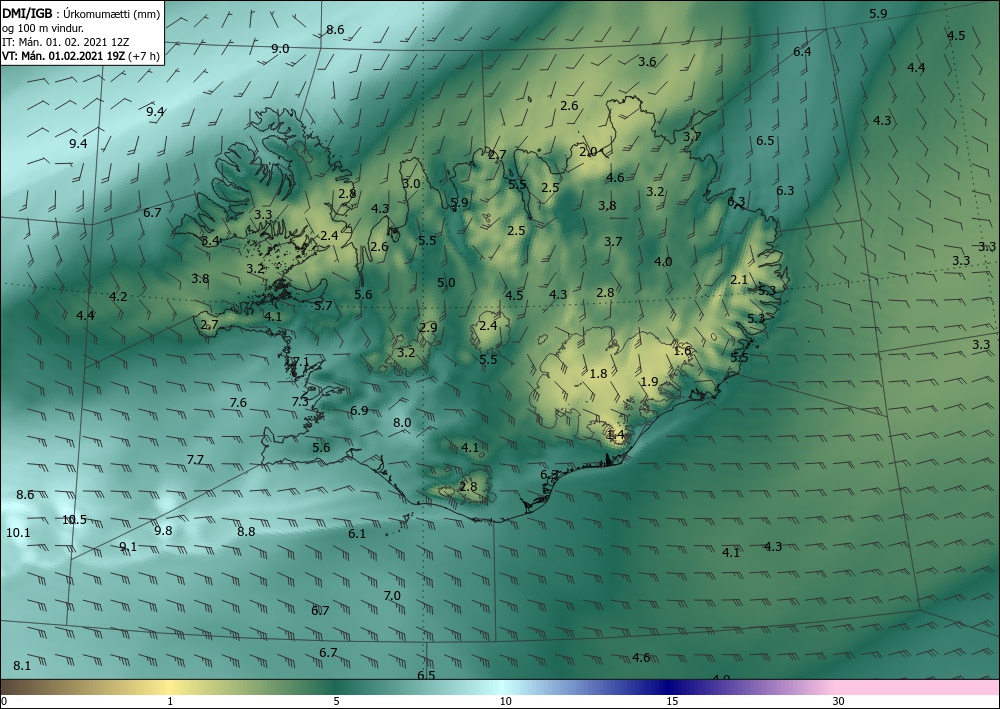Click the map value '7.0'

click(x=392, y=596)
